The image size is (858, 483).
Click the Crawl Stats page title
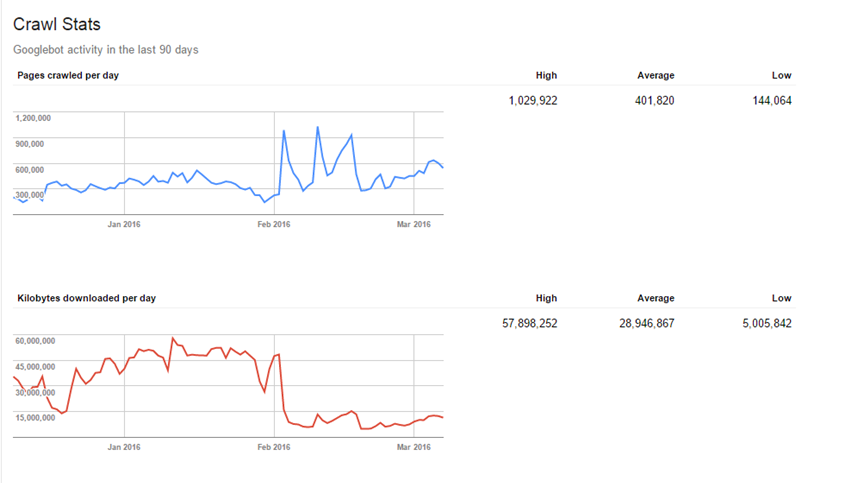[56, 24]
